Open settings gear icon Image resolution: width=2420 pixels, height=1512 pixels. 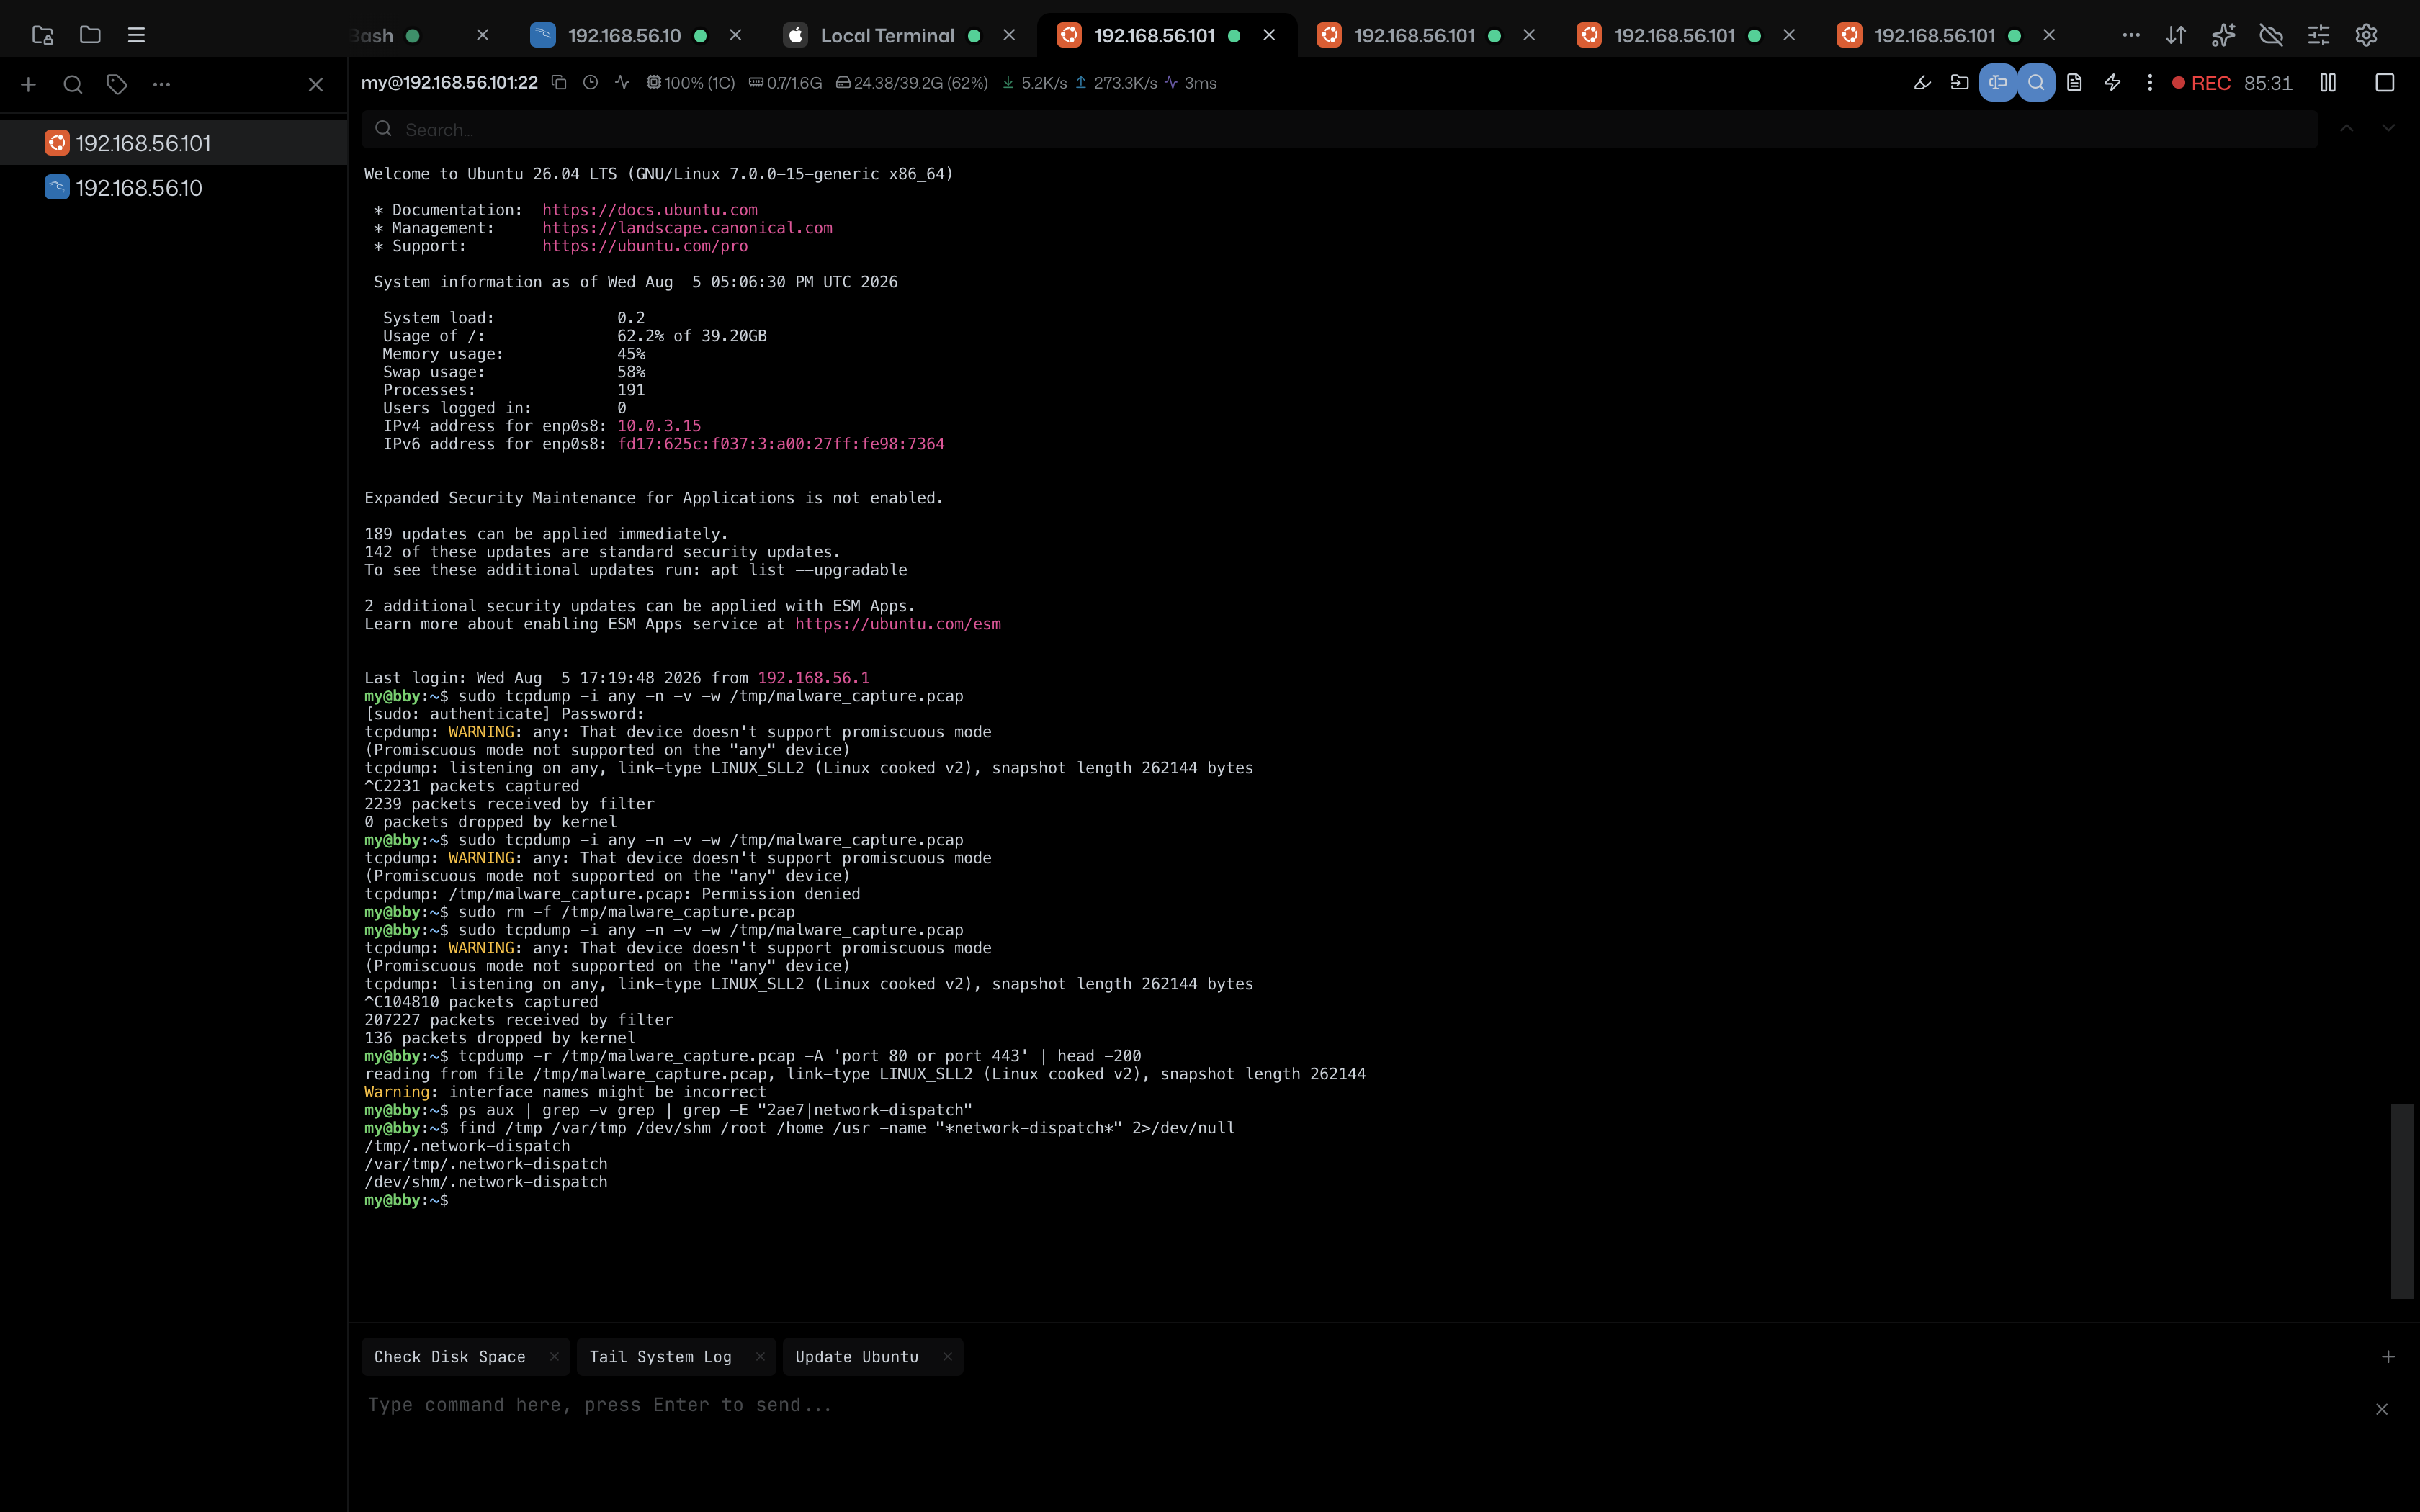click(x=2366, y=35)
